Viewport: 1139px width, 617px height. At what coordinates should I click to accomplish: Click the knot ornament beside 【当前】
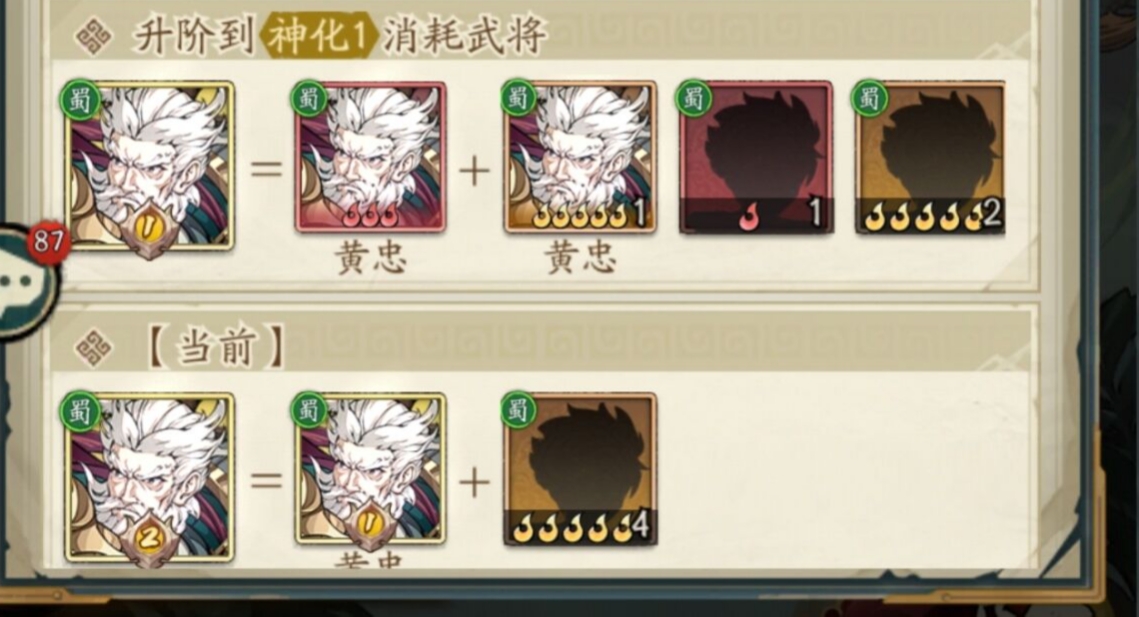point(94,348)
